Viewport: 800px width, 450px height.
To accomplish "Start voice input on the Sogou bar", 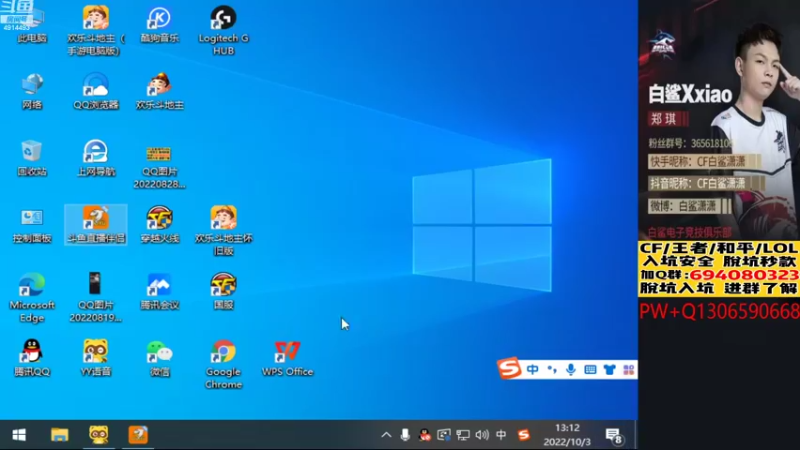I will (571, 369).
